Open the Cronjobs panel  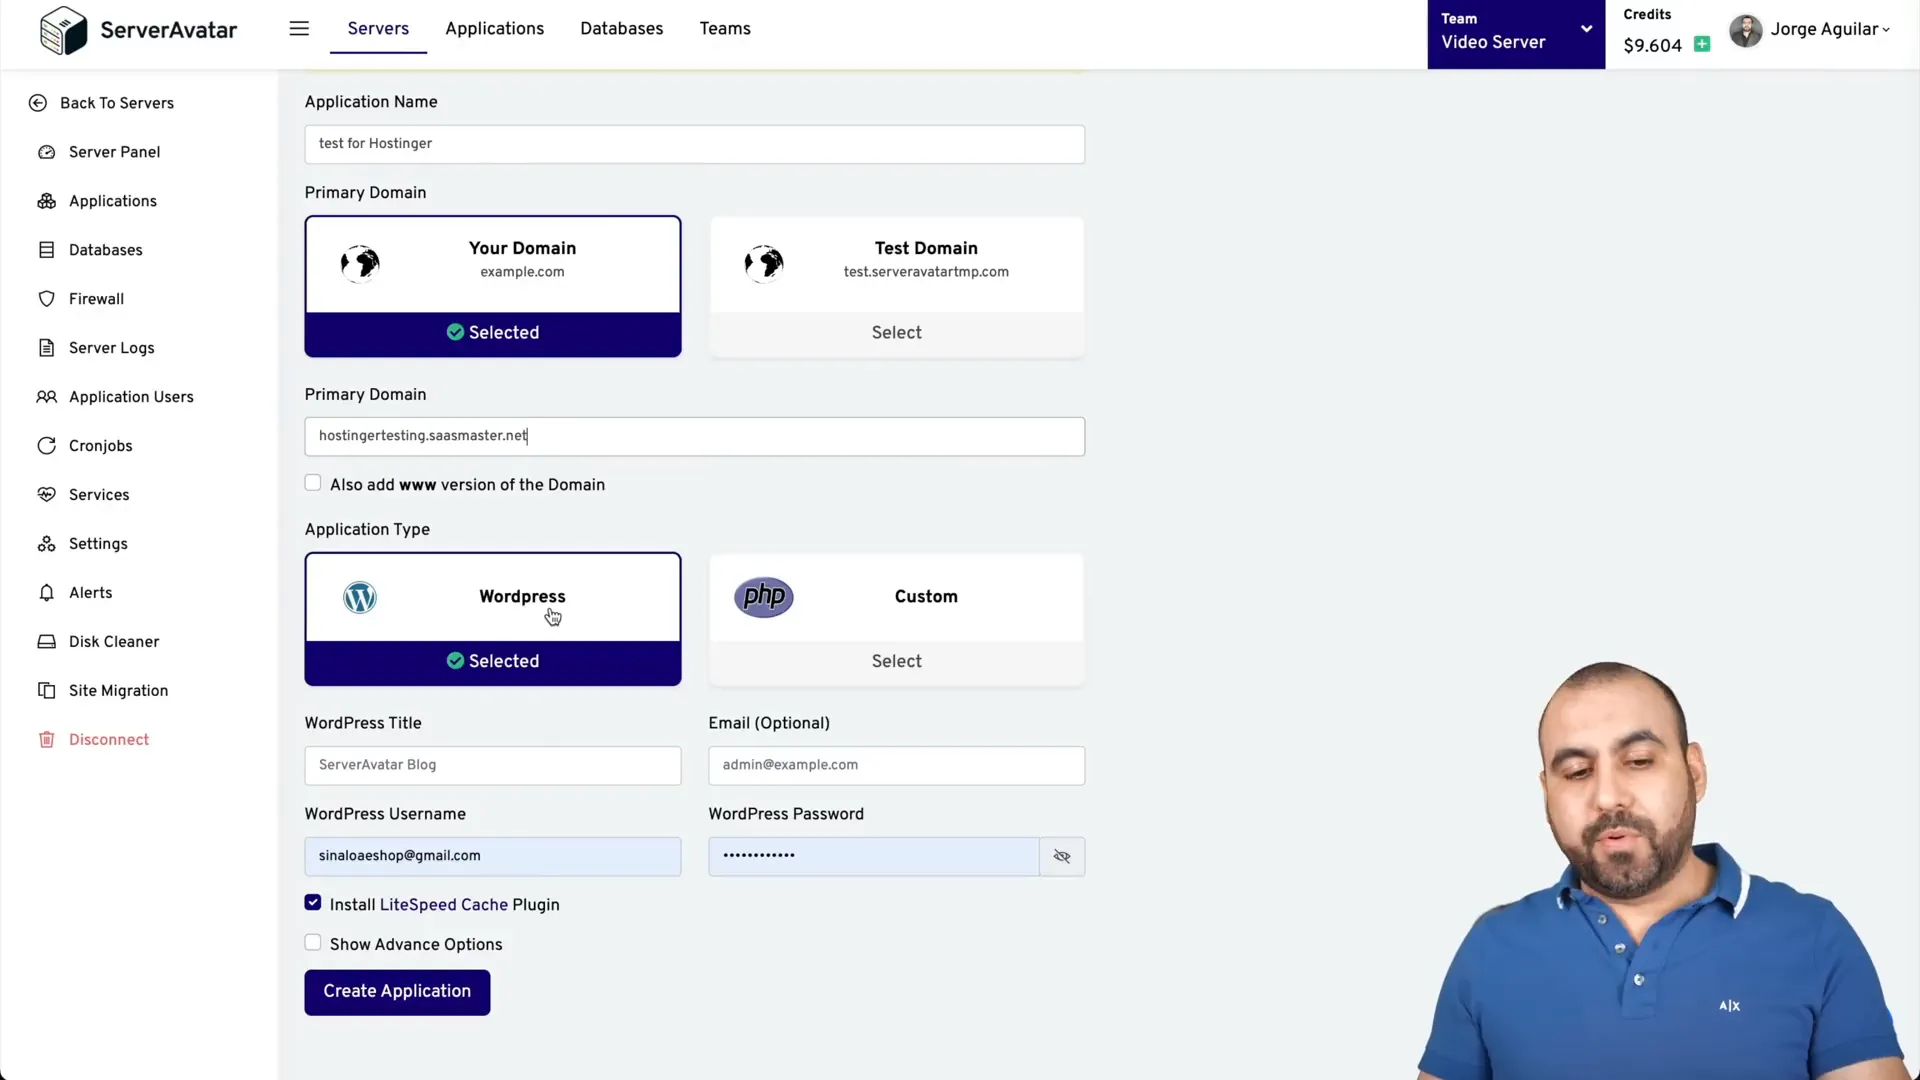click(x=100, y=446)
